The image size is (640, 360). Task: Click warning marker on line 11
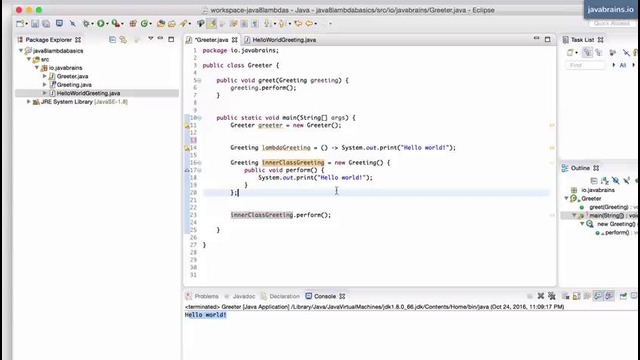pyautogui.click(x=187, y=125)
